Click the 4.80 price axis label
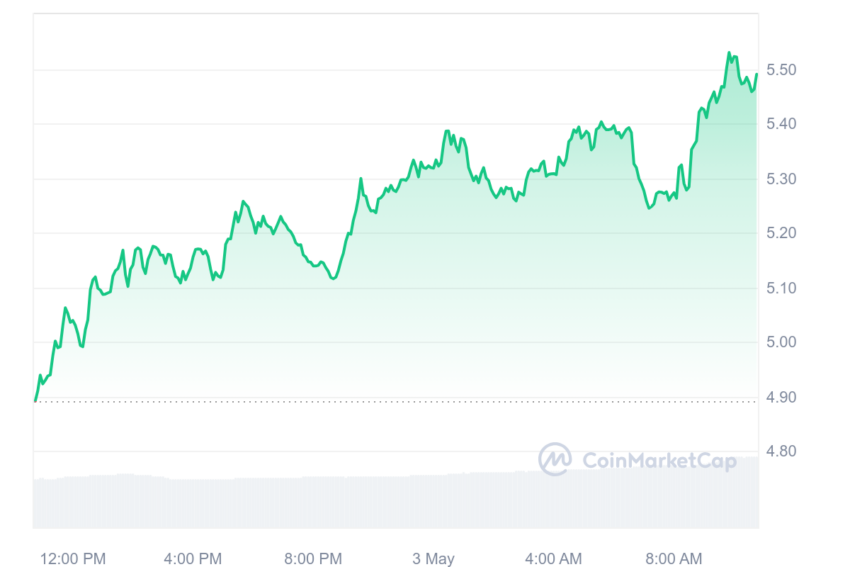 coord(781,451)
